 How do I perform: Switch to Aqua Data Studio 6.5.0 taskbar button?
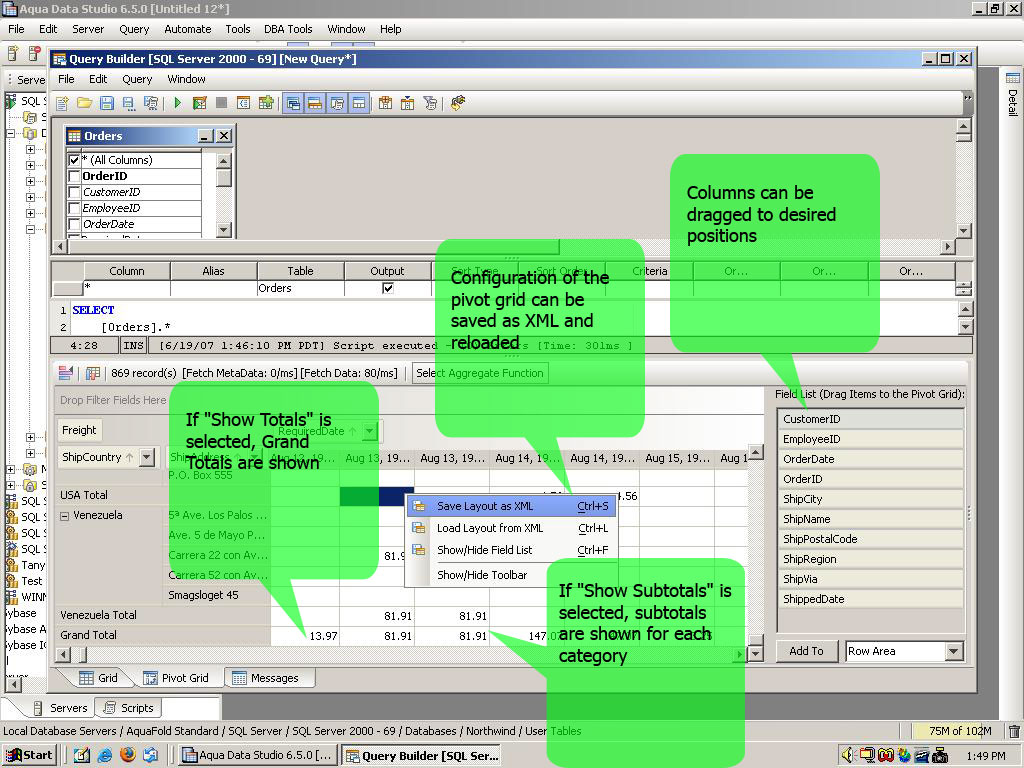click(257, 756)
